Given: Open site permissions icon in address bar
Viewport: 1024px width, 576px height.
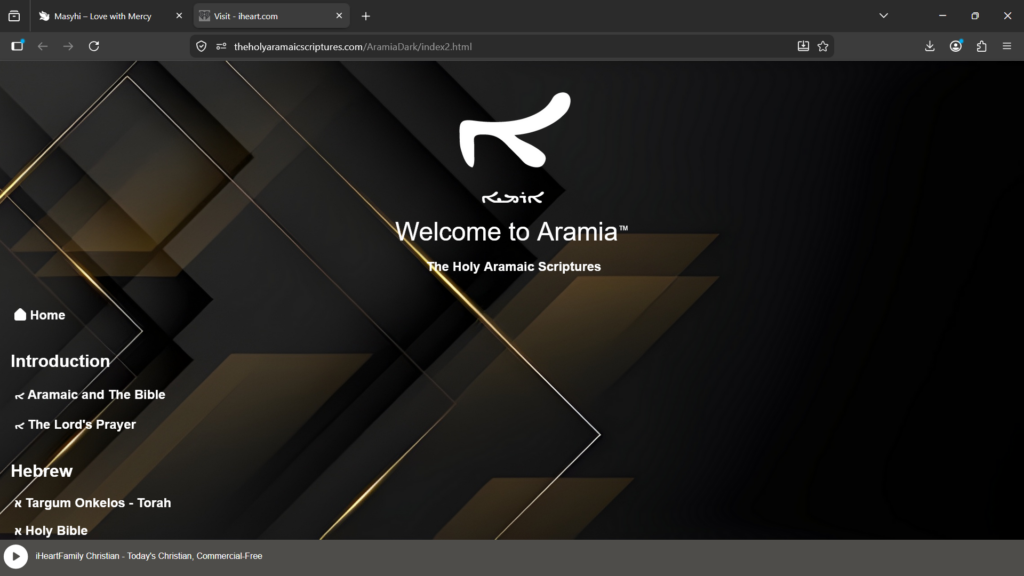Looking at the screenshot, I should tap(221, 46).
